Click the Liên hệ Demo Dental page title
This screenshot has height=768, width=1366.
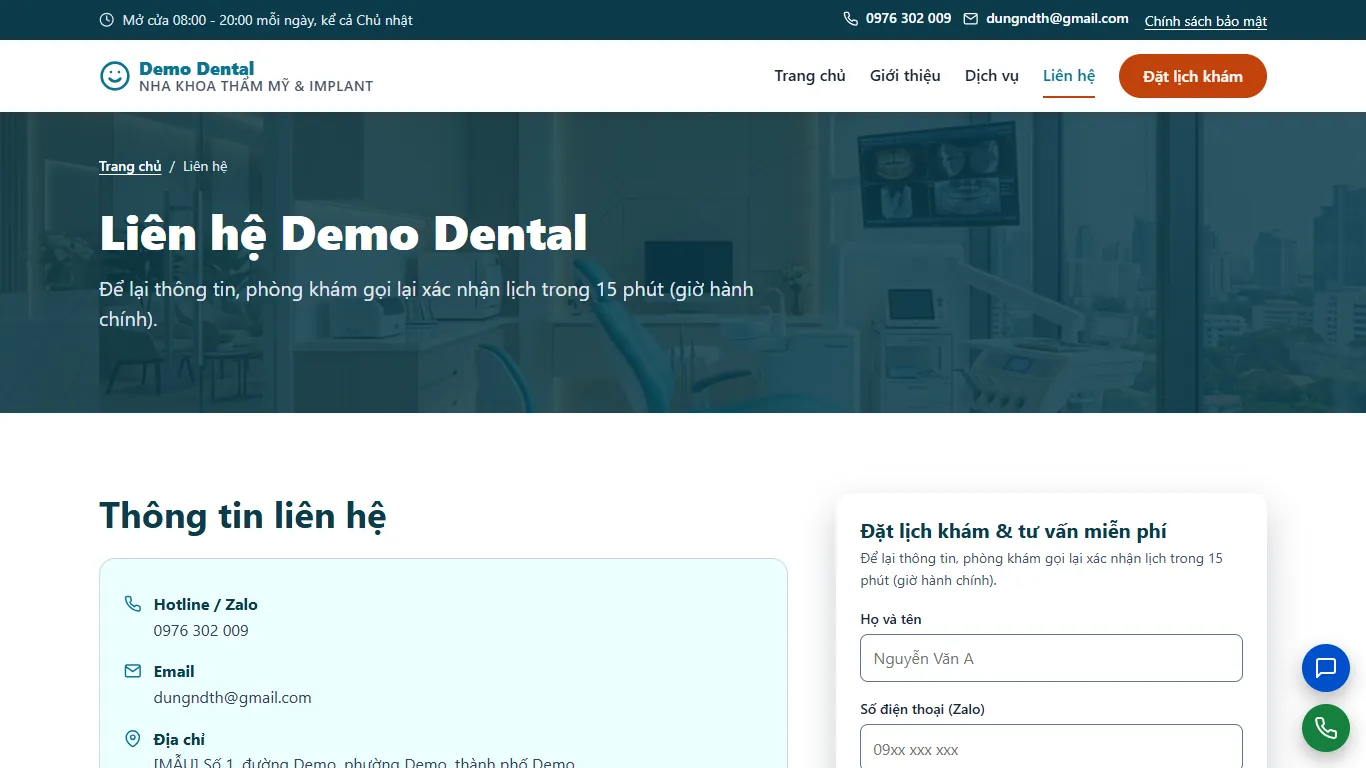[343, 233]
